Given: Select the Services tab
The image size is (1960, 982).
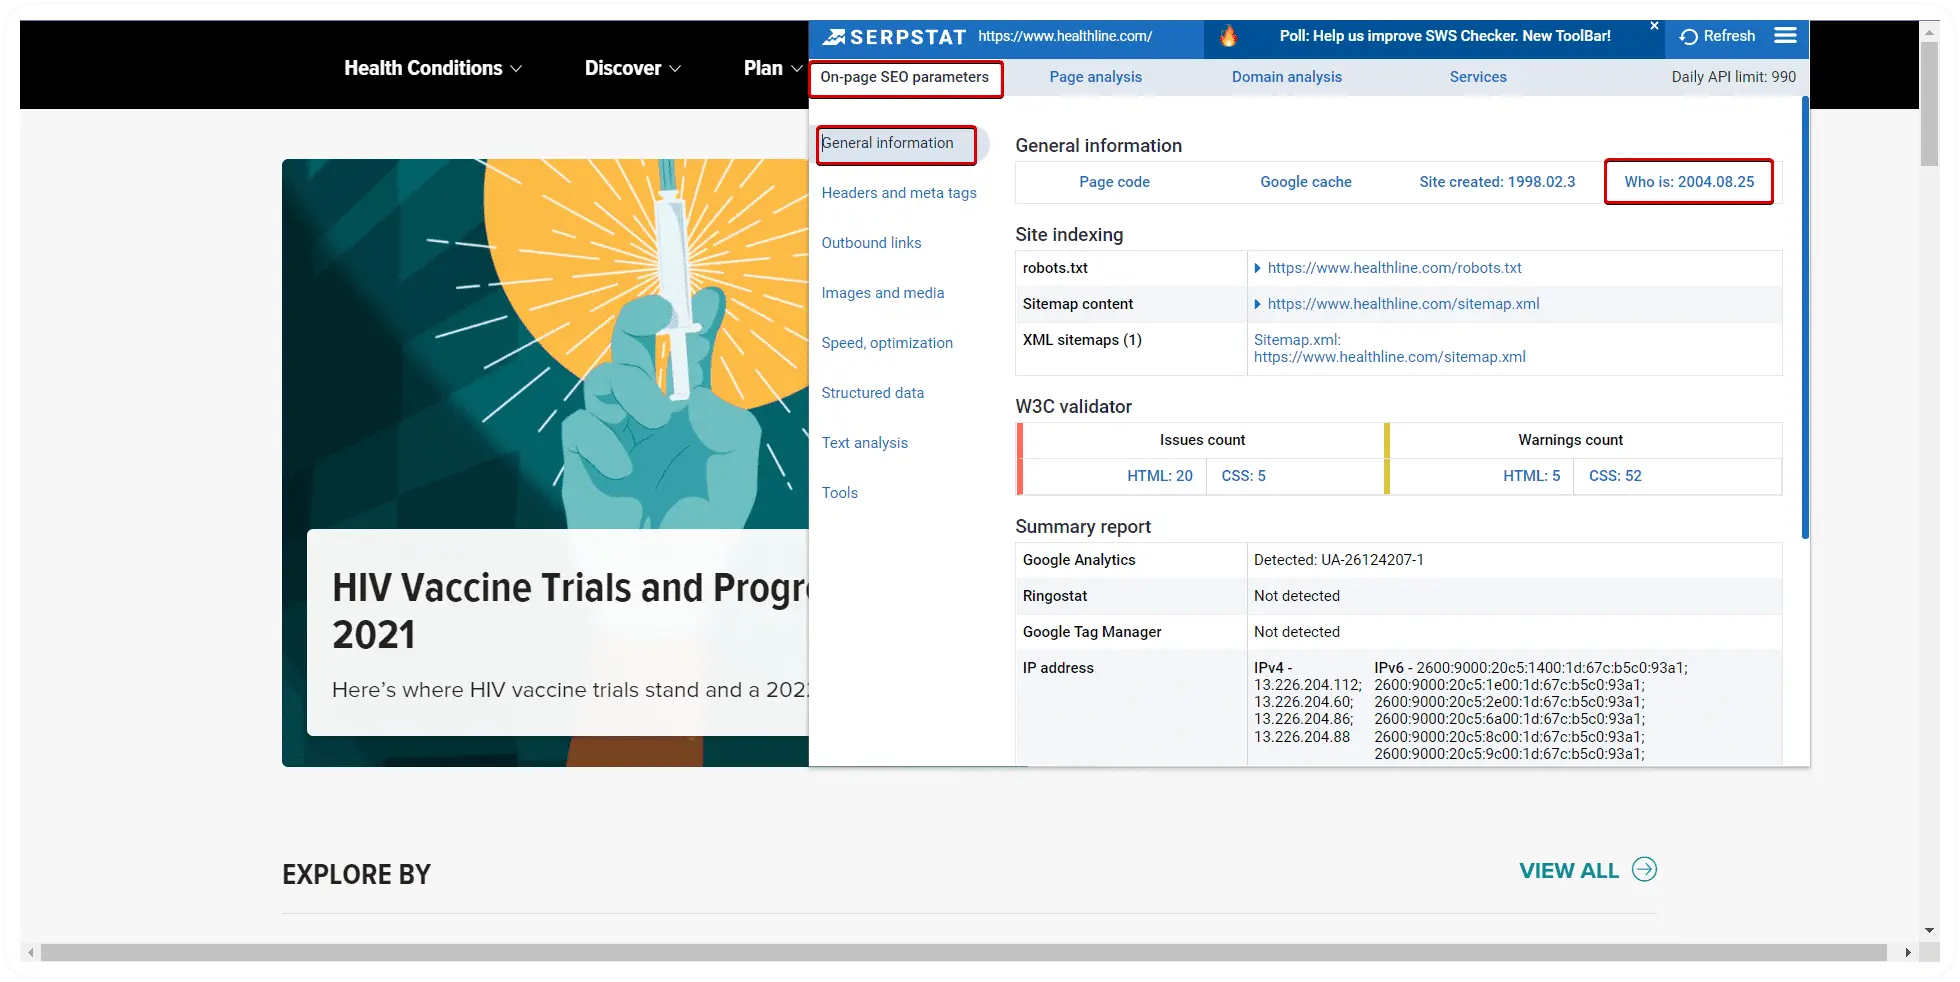Looking at the screenshot, I should pos(1478,77).
